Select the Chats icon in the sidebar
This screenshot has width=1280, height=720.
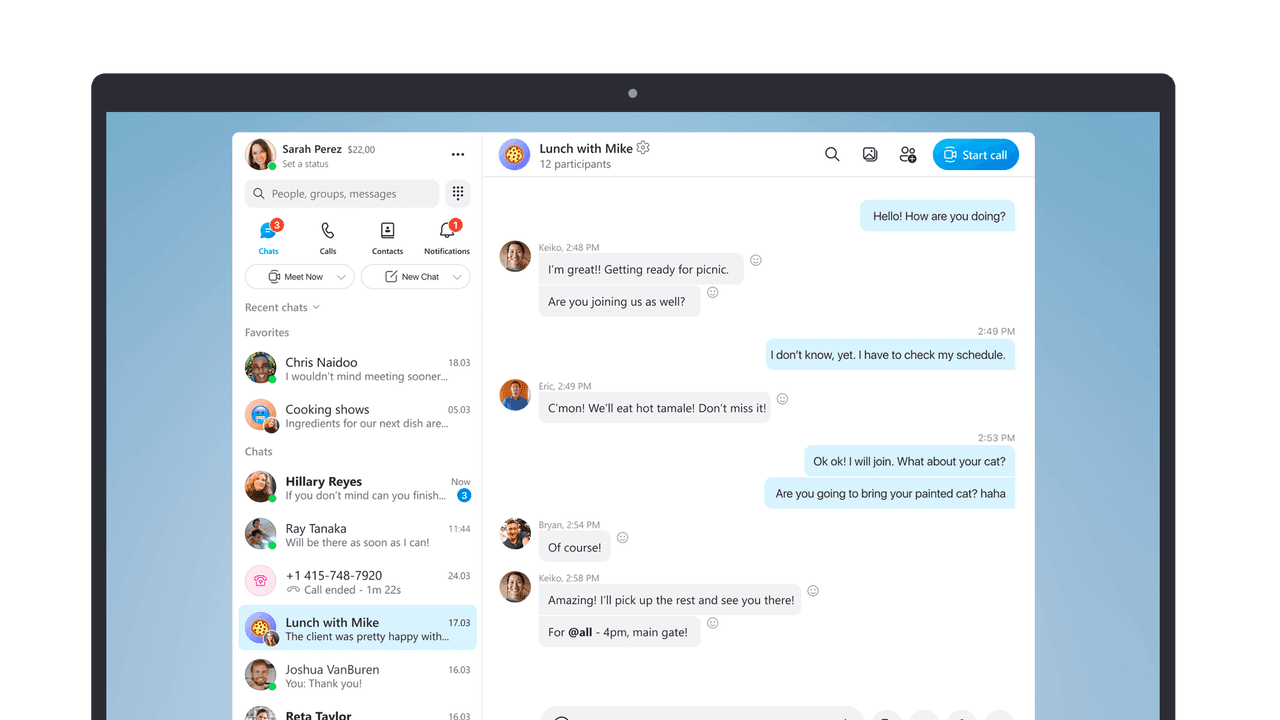[x=268, y=229]
